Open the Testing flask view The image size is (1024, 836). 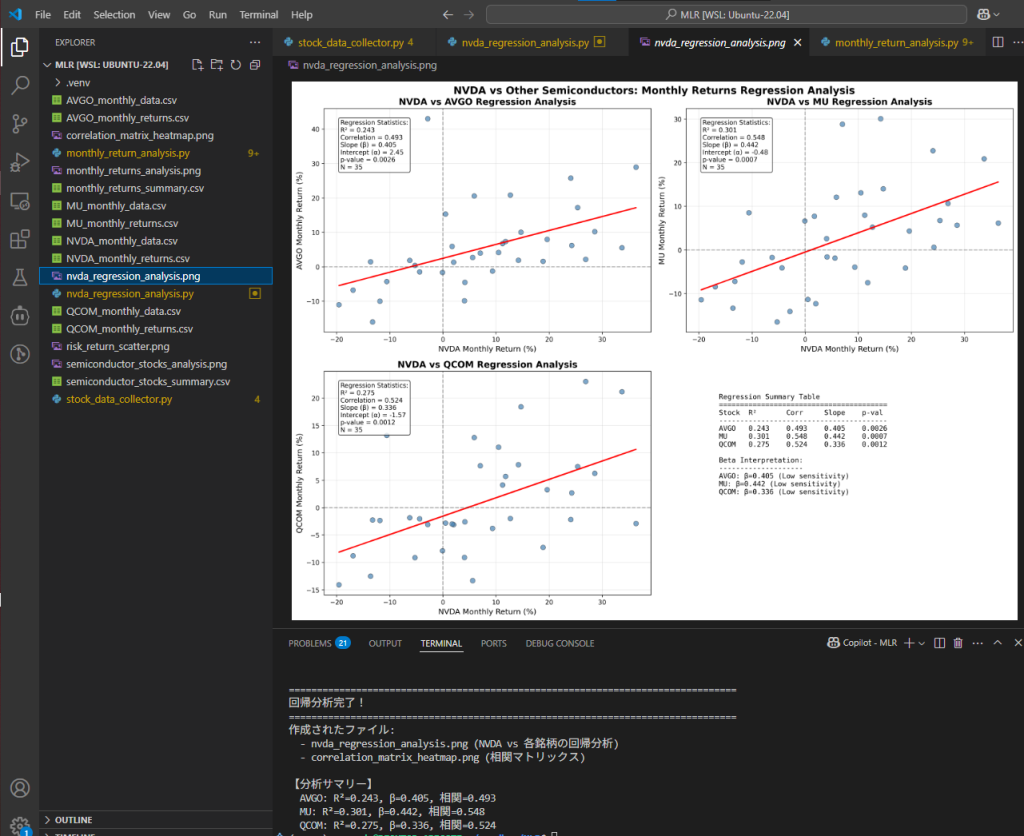coord(20,278)
